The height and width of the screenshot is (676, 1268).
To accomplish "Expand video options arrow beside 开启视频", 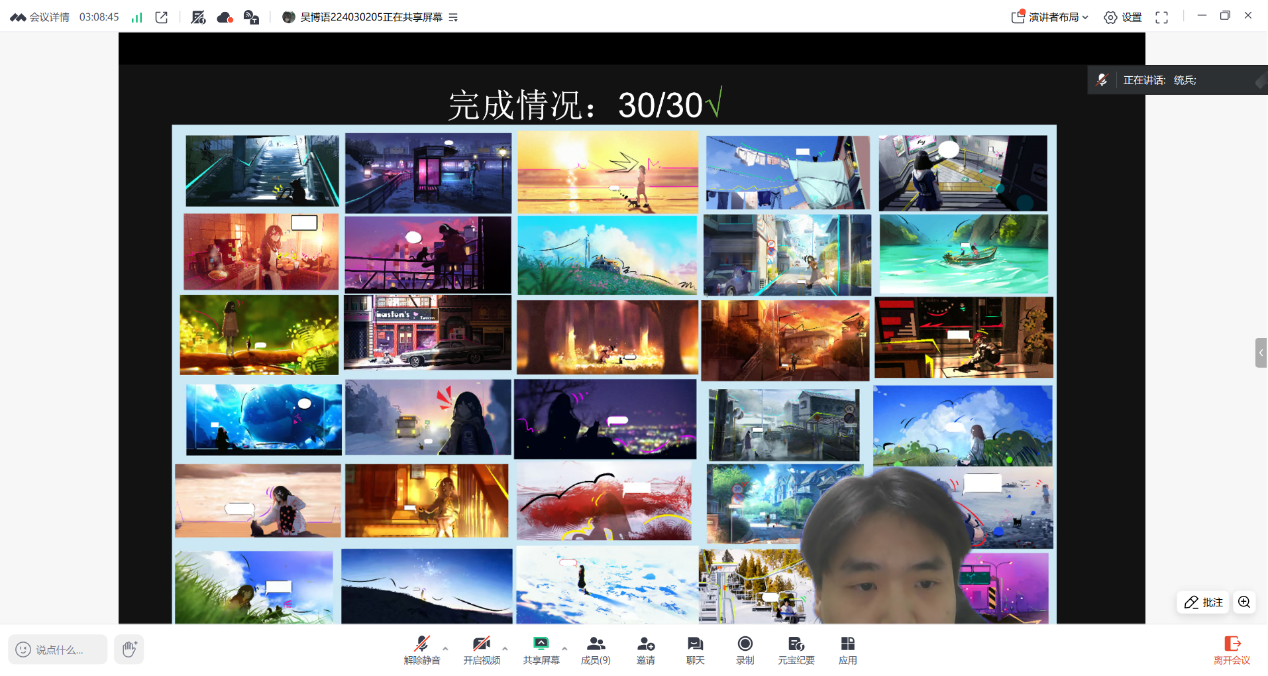I will pyautogui.click(x=505, y=648).
